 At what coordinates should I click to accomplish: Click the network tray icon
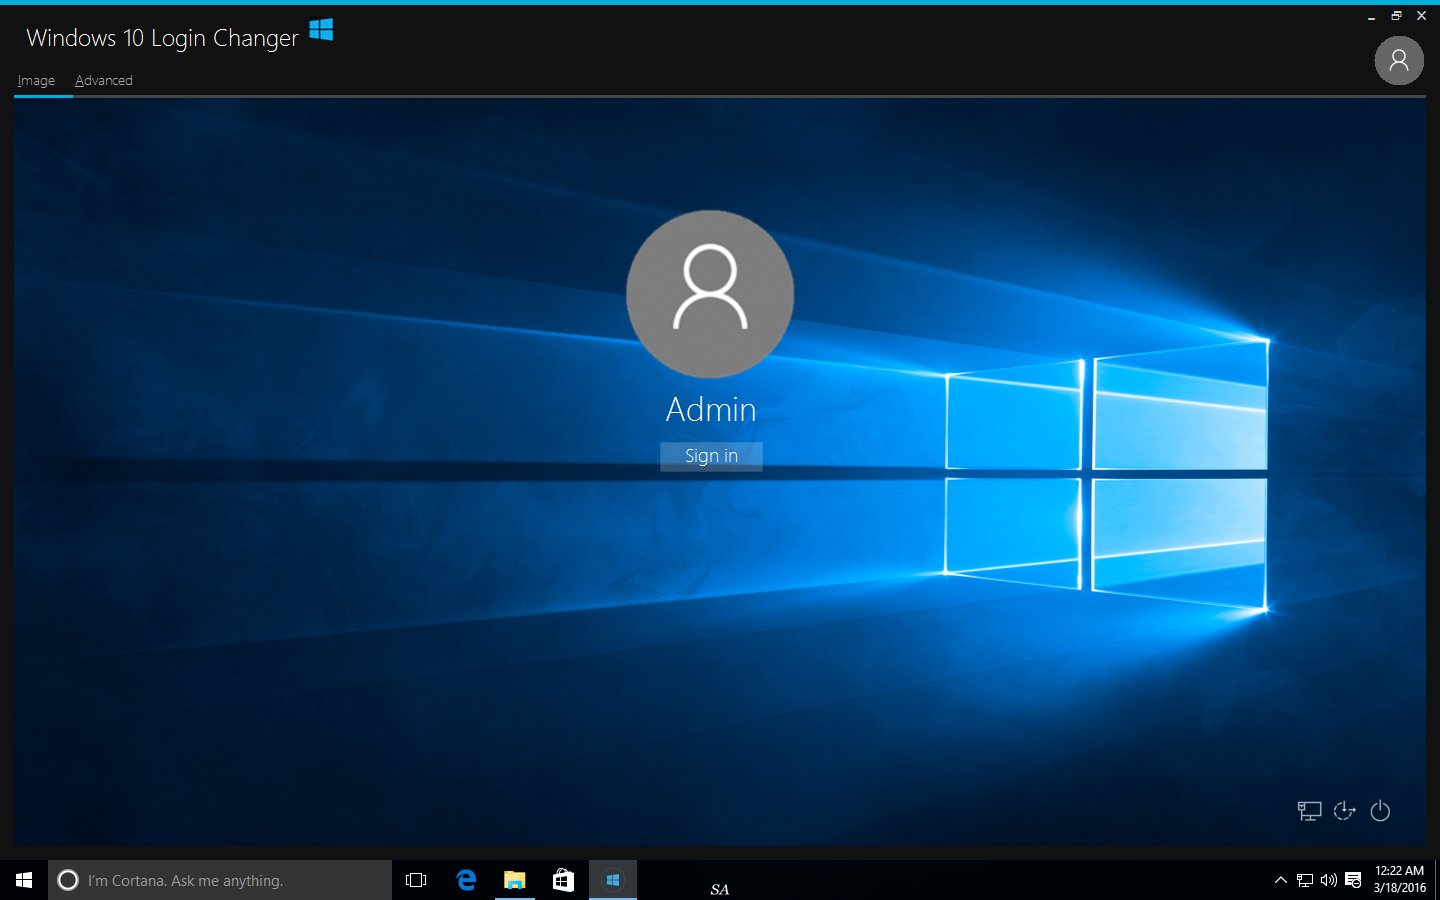(x=1305, y=880)
